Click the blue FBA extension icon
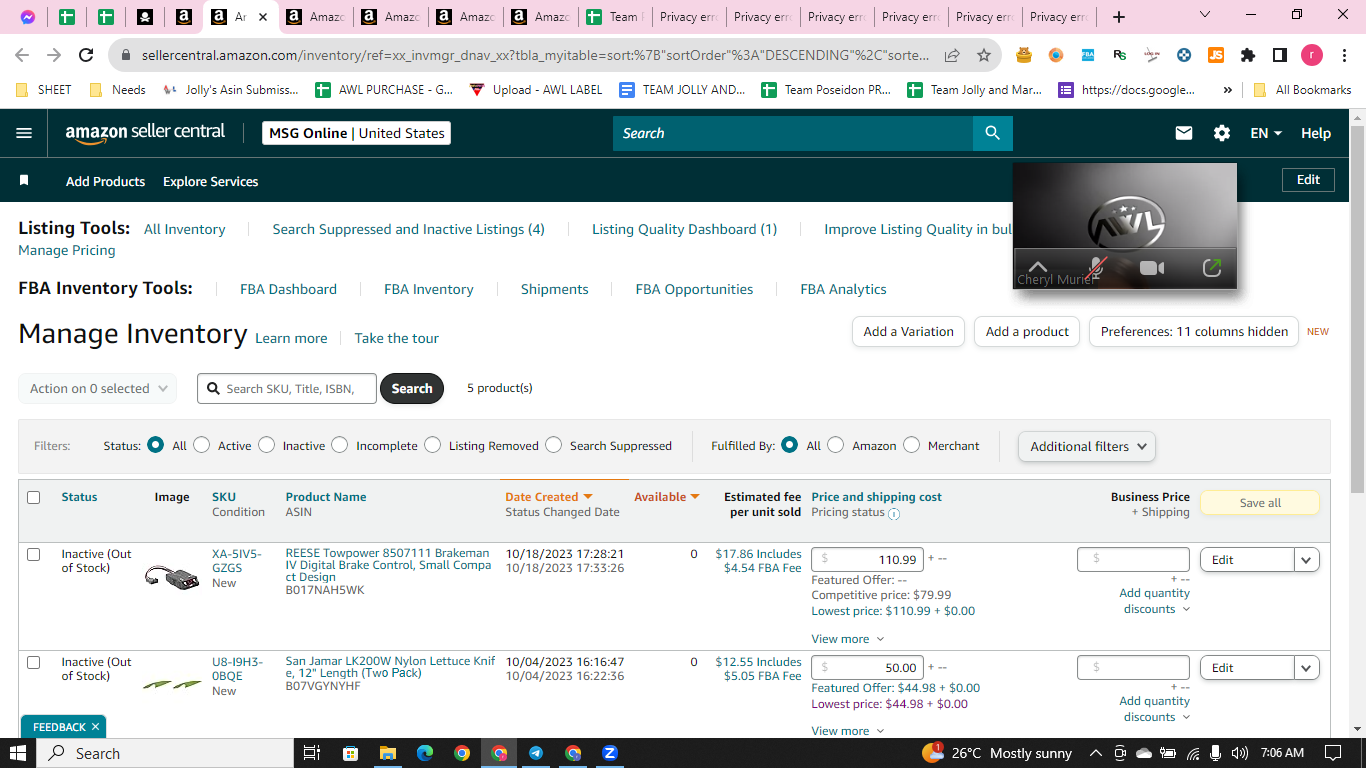1366x768 pixels. (x=1087, y=56)
